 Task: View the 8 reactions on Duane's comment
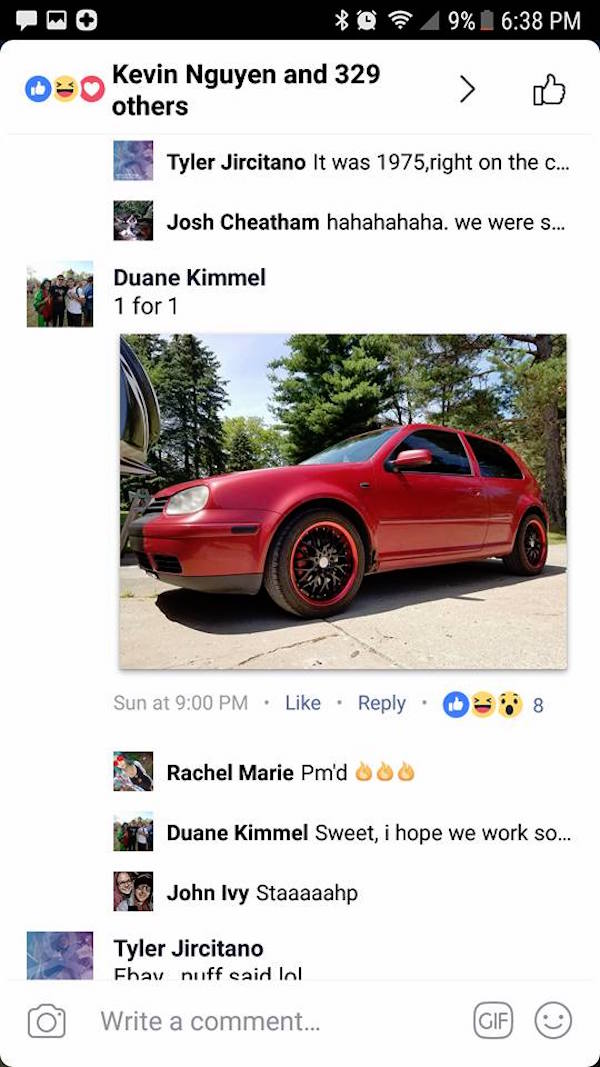pyautogui.click(x=493, y=705)
